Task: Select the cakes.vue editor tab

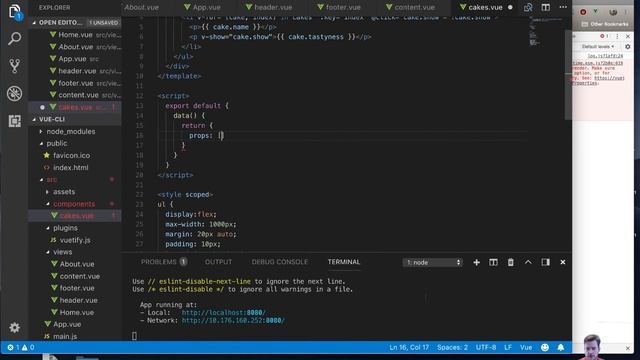Action: click(x=485, y=7)
